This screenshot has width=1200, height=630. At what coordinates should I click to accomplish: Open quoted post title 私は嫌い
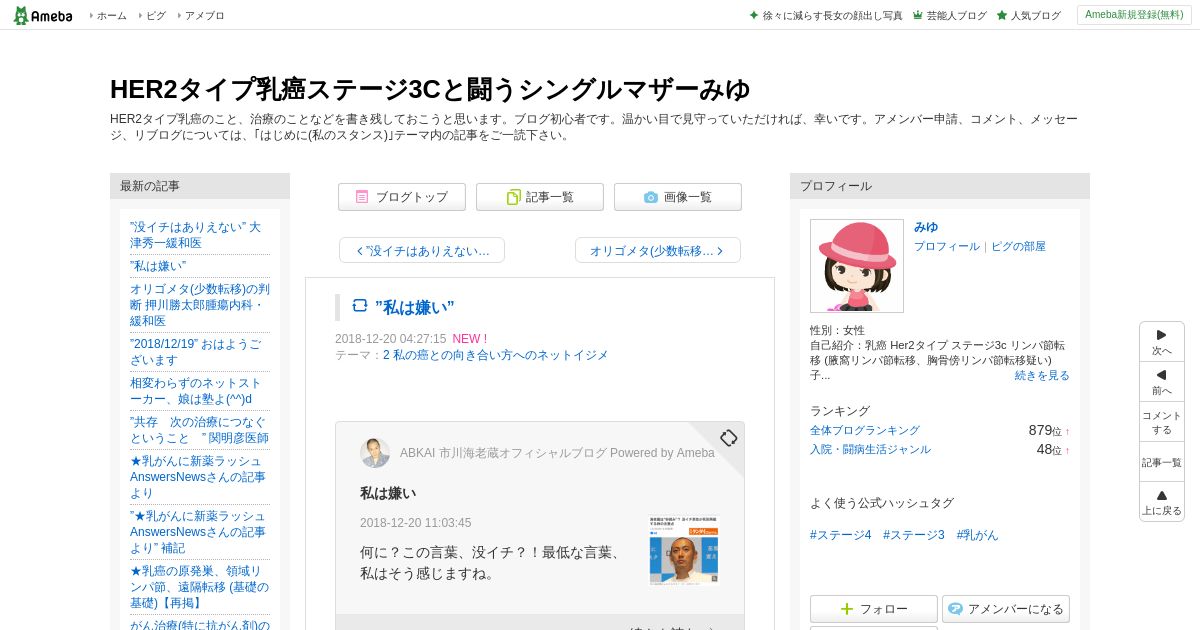(388, 493)
